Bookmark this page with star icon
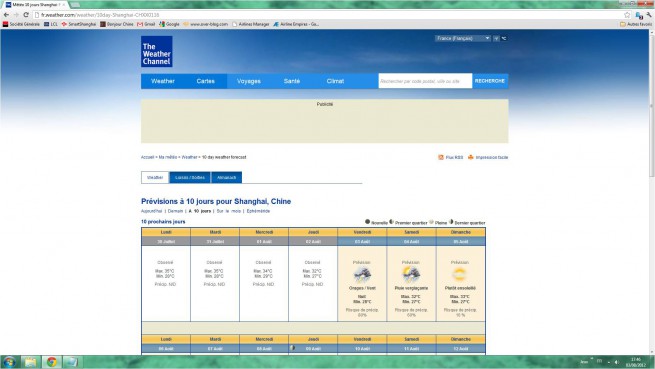Screen dimensions: 655x369 tap(627, 15)
